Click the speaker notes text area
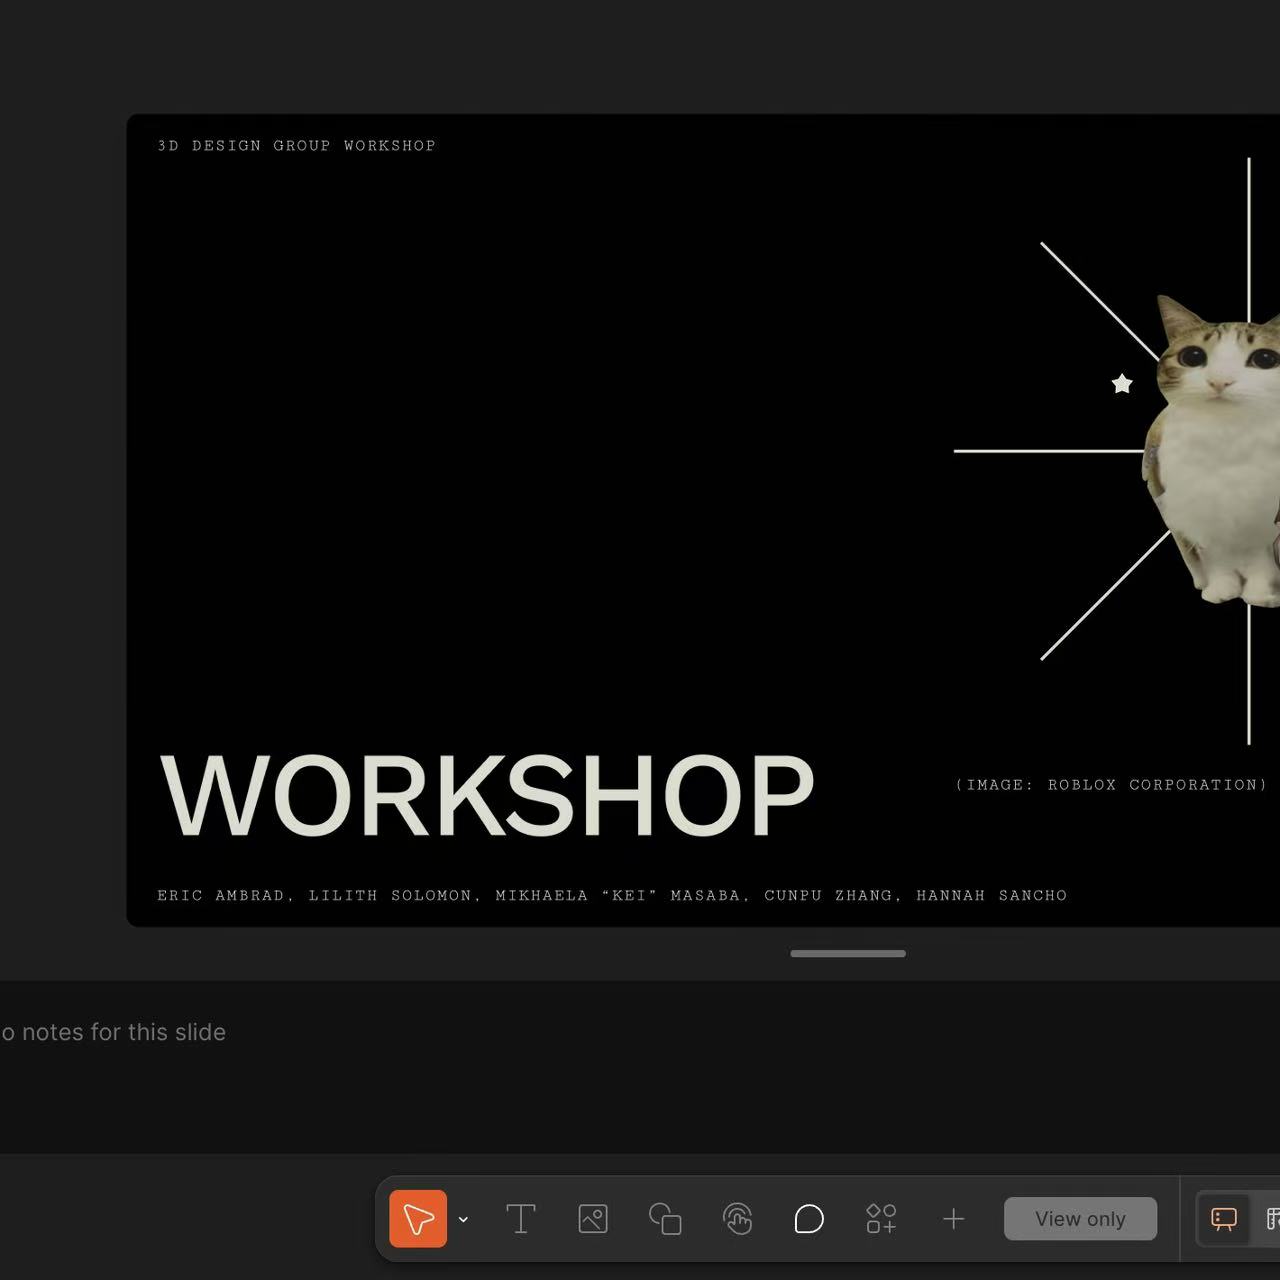This screenshot has height=1280, width=1280. point(114,1032)
